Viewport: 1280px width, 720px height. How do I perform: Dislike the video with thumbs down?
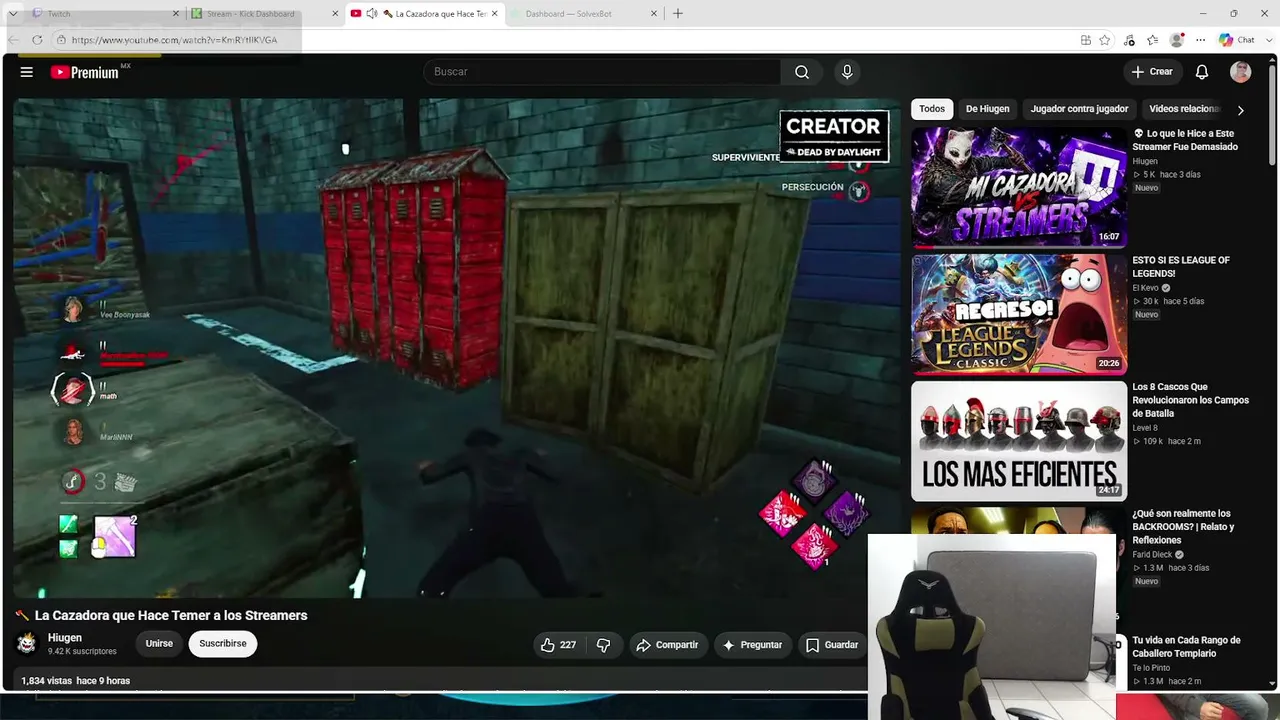[x=603, y=645]
